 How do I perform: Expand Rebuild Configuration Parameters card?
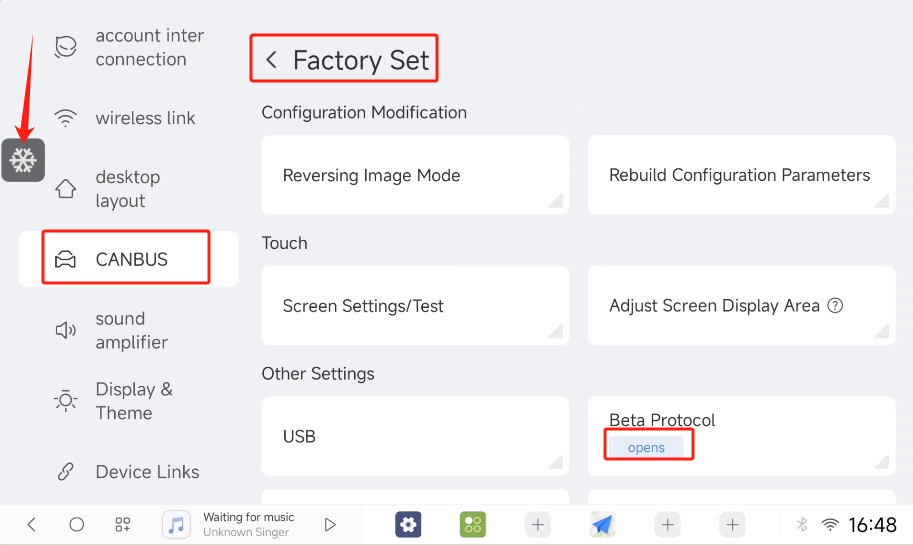[x=739, y=175]
